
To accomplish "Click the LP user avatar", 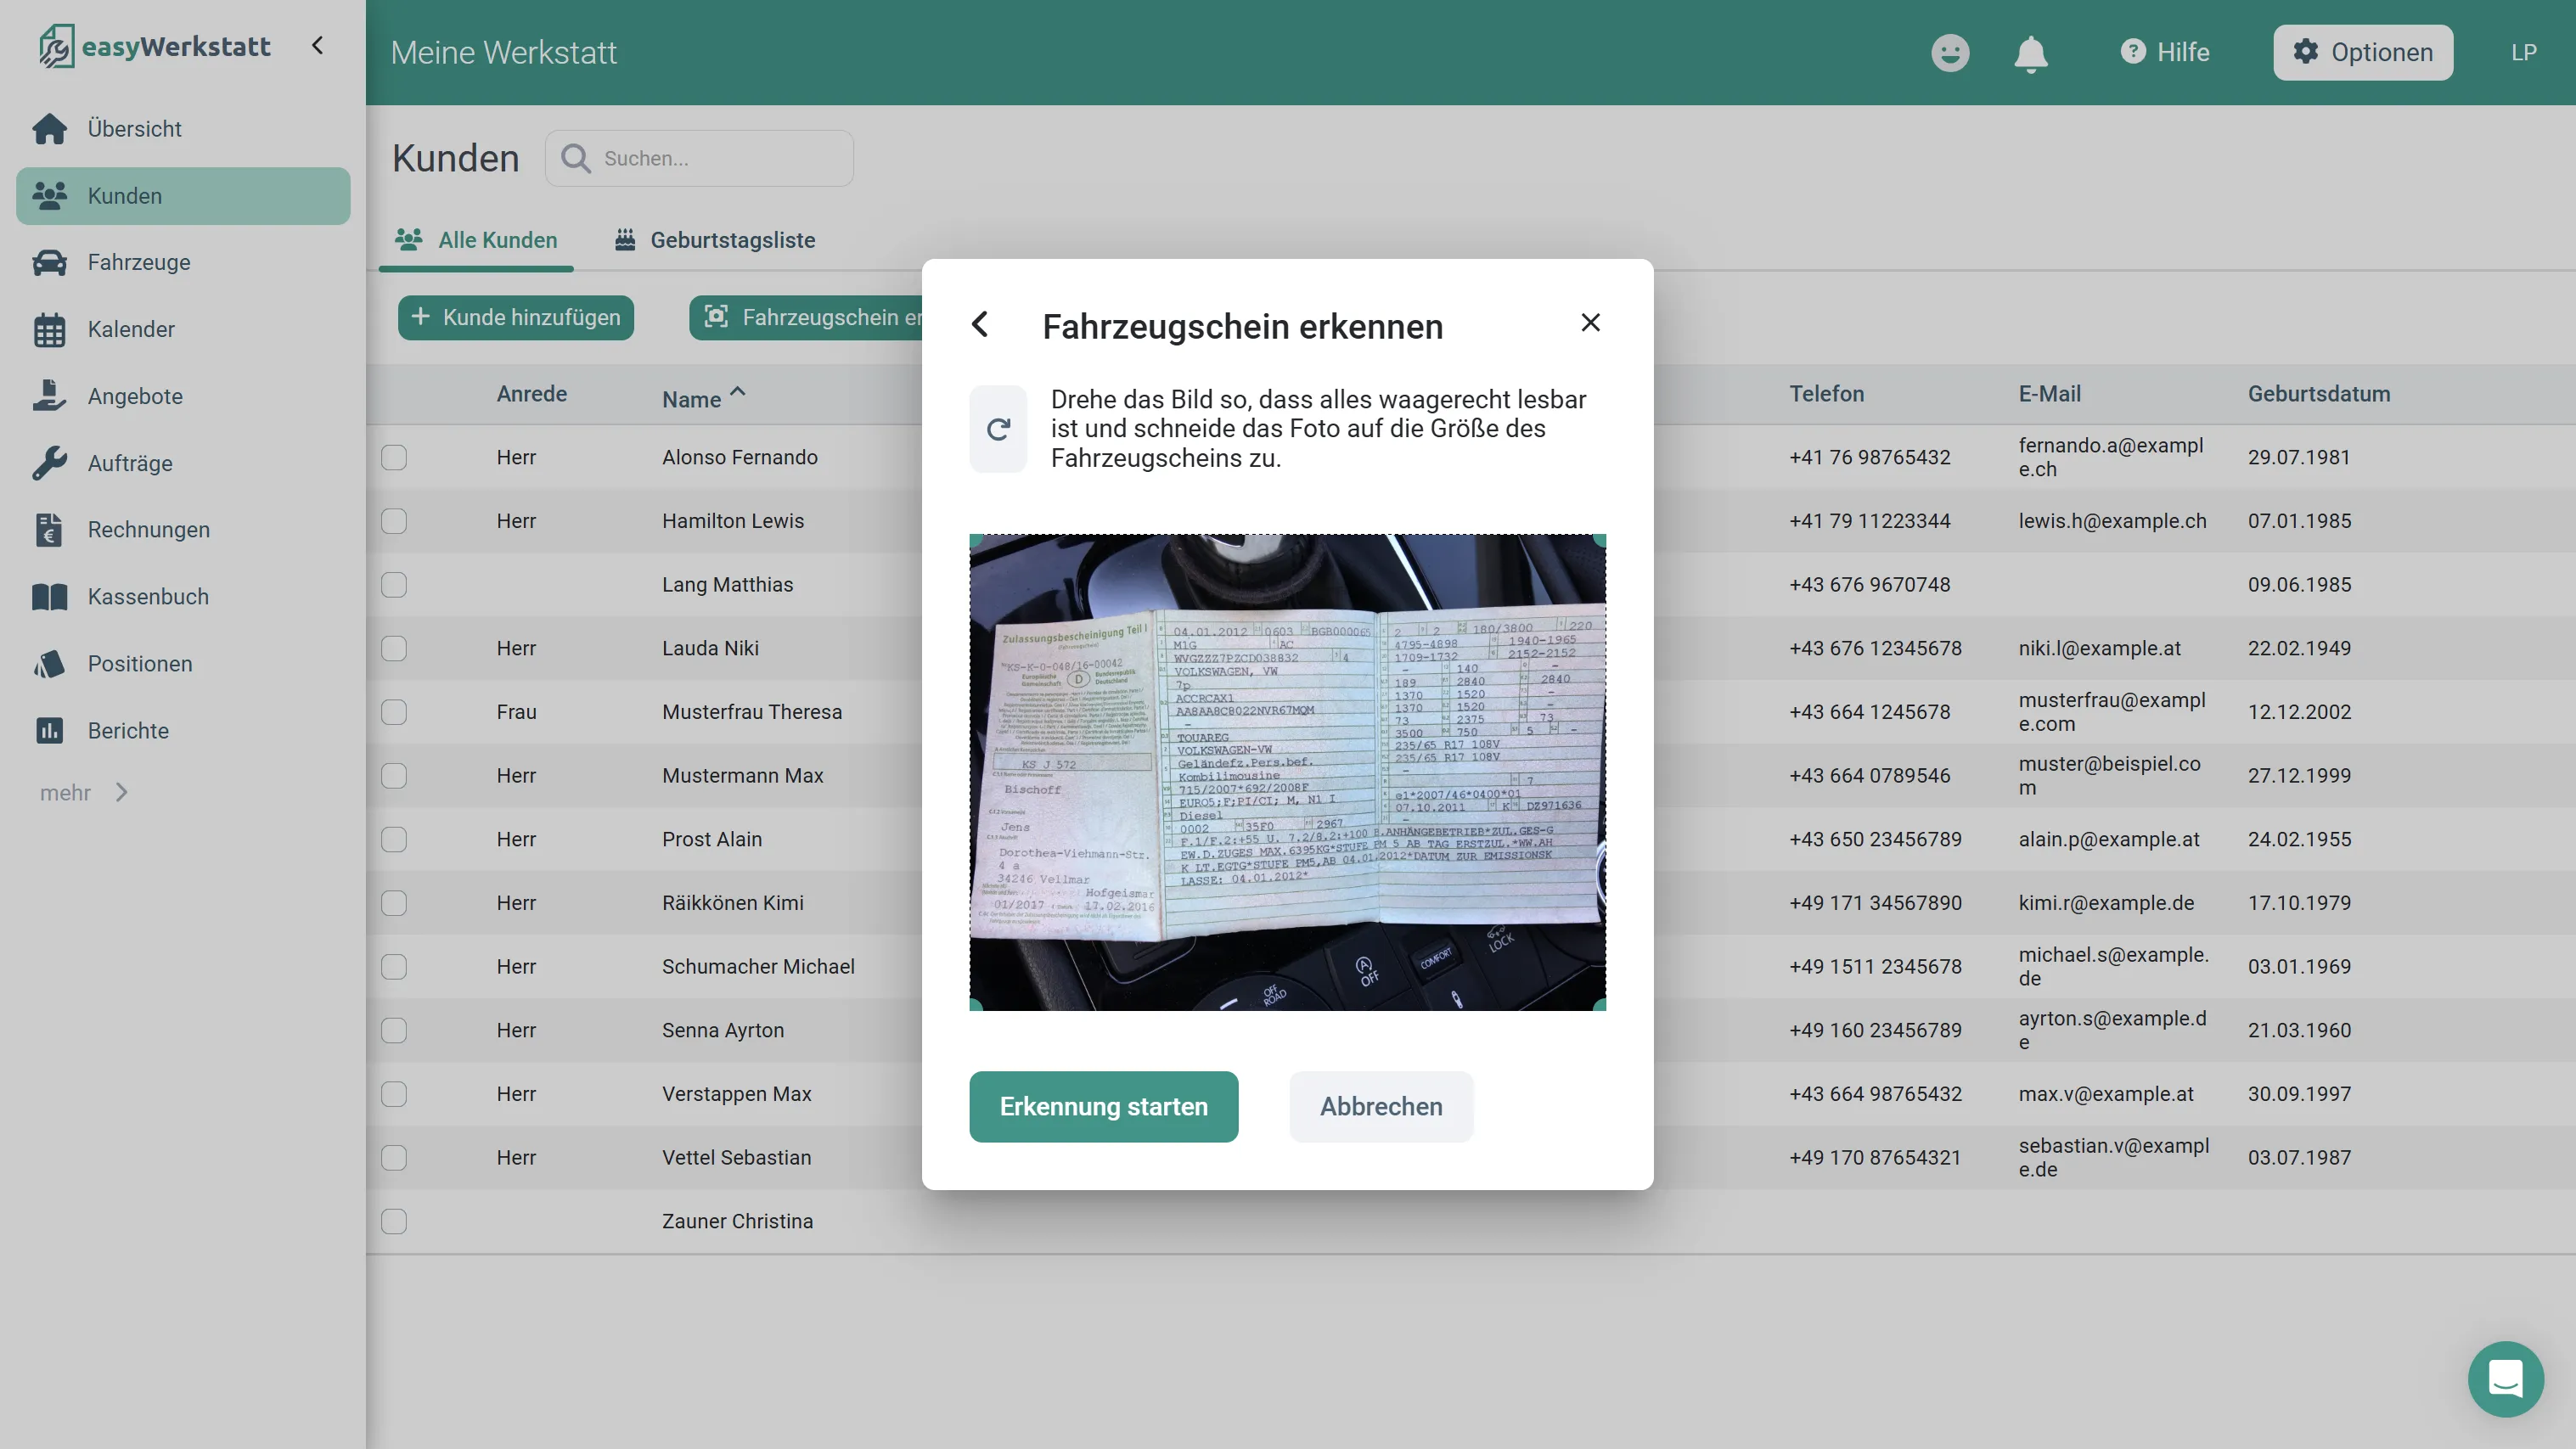I will pos(2523,52).
